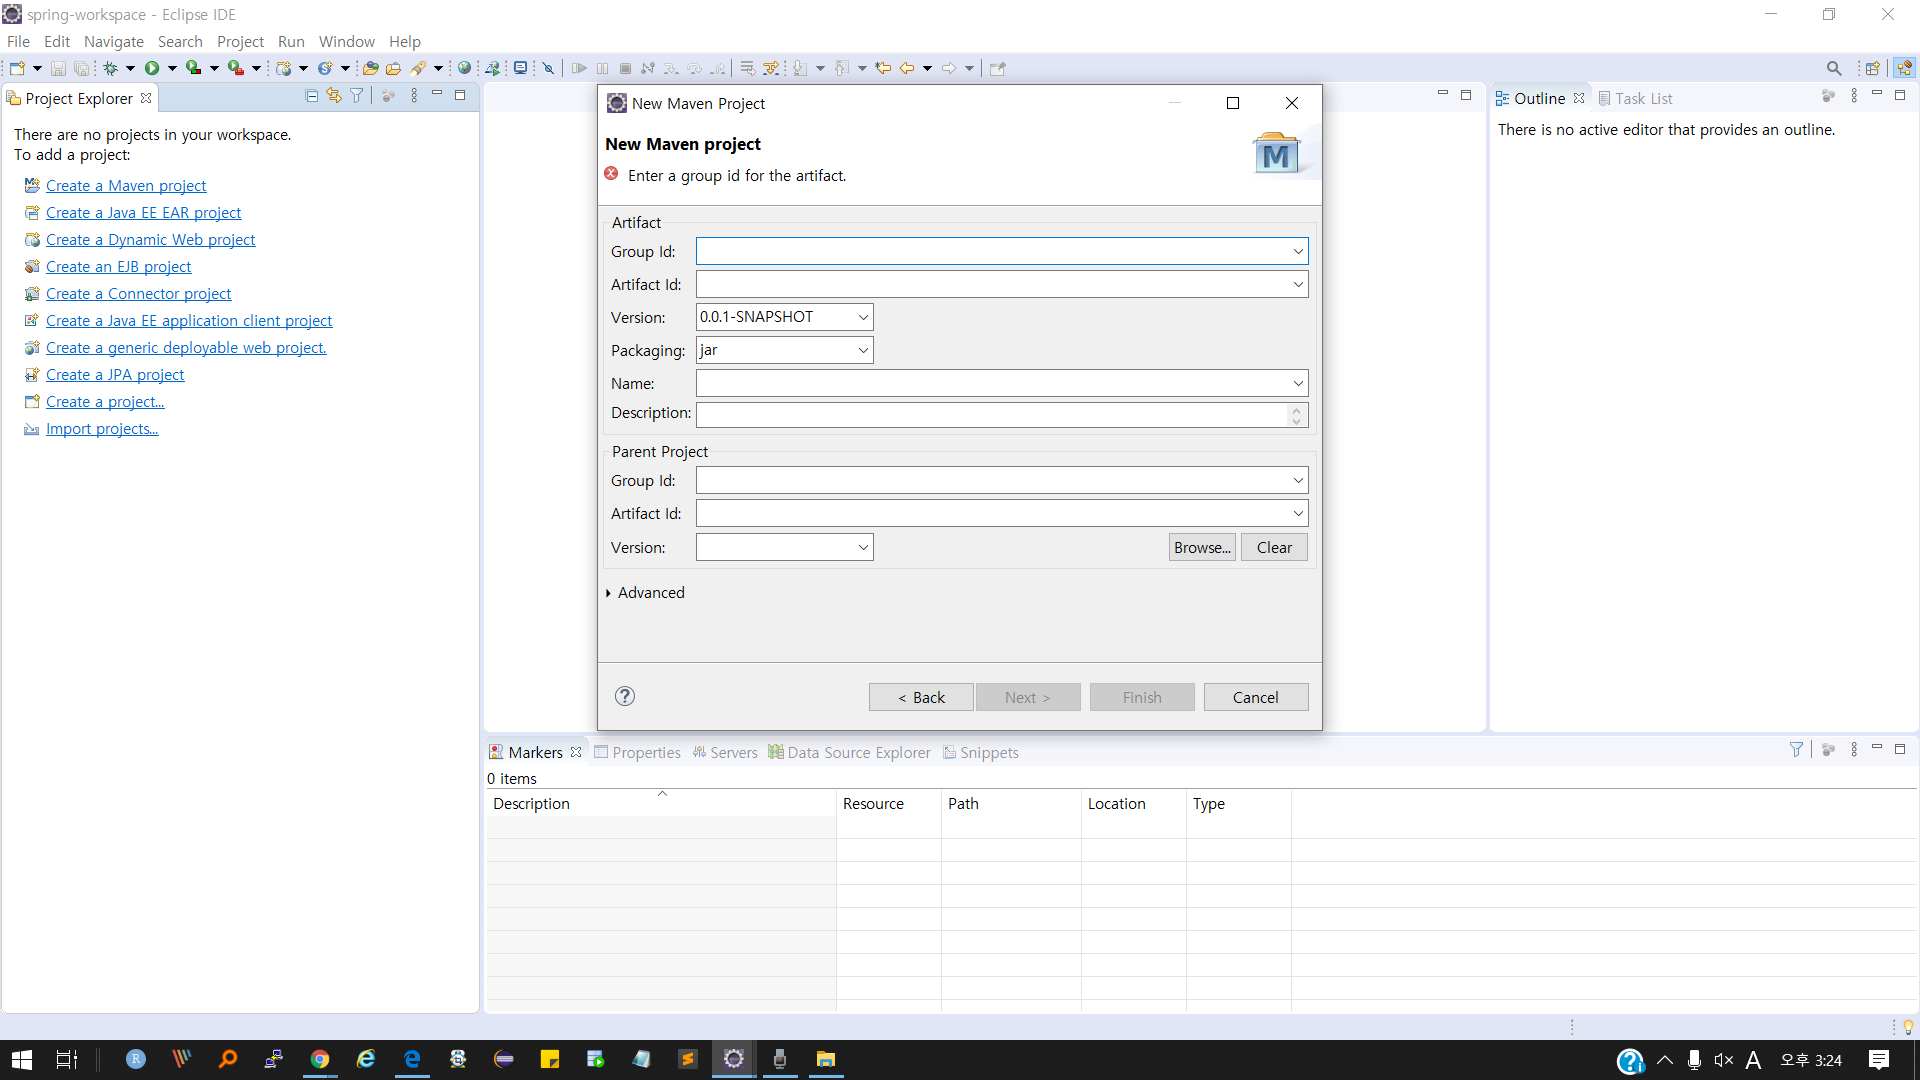1920x1080 pixels.
Task: Collapse All in Project Explorer
Action: point(311,96)
